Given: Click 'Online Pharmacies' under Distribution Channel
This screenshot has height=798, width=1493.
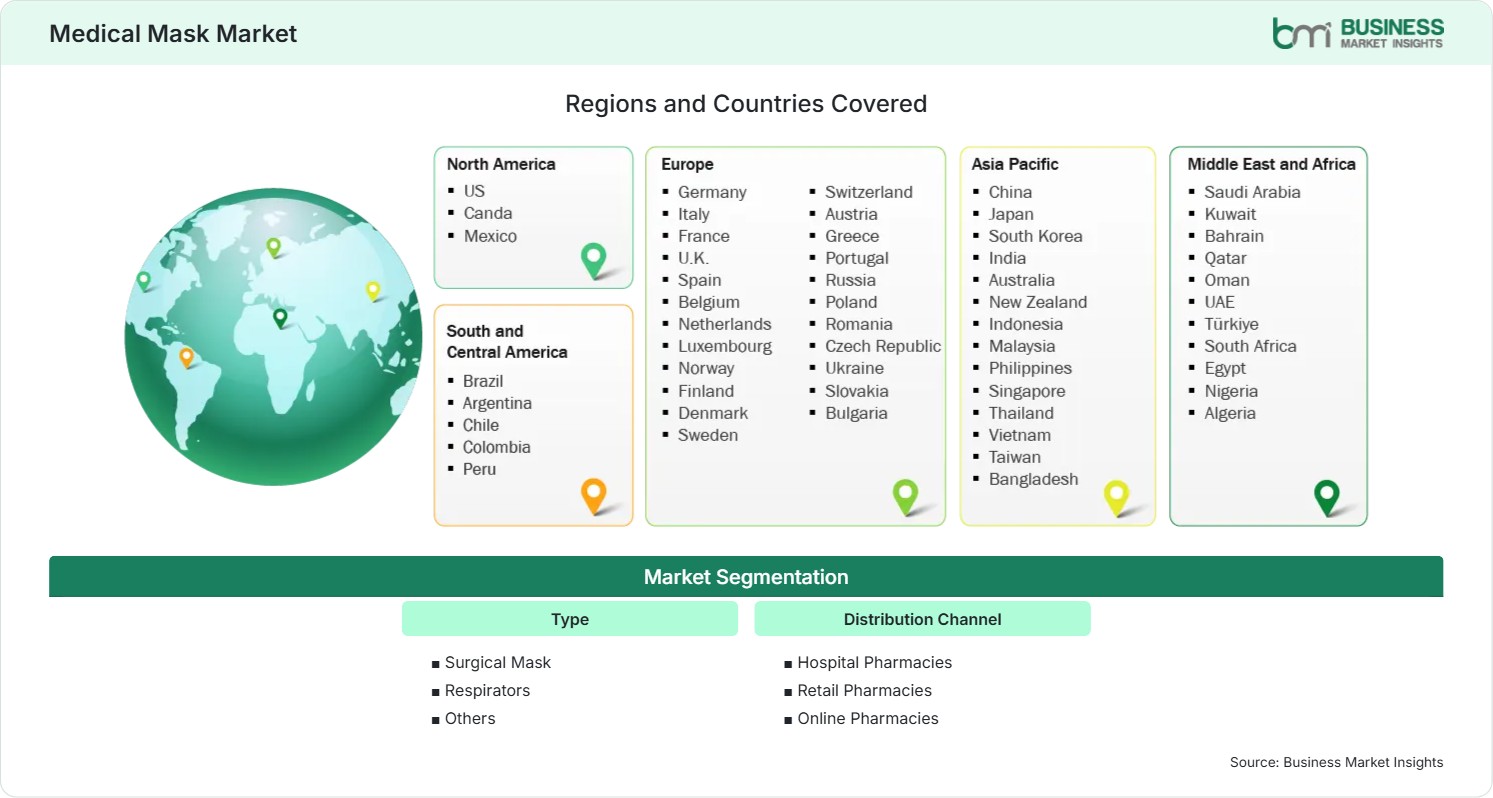Looking at the screenshot, I should click(868, 718).
